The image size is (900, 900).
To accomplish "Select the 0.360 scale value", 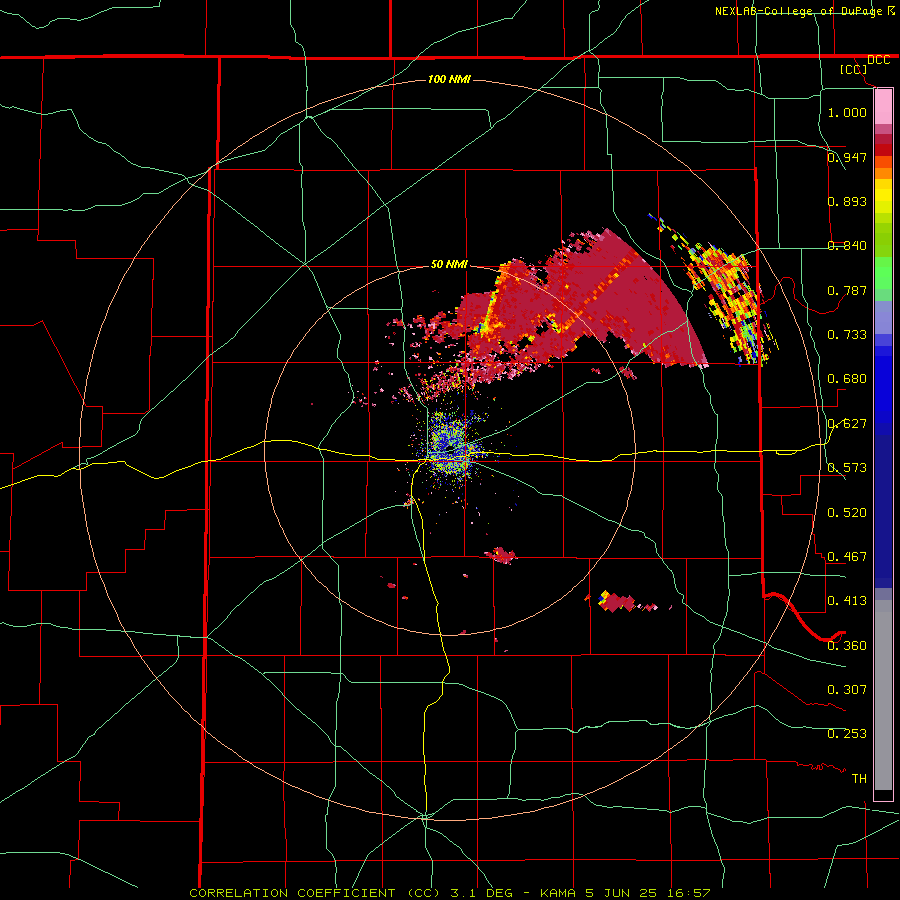I will tap(847, 645).
